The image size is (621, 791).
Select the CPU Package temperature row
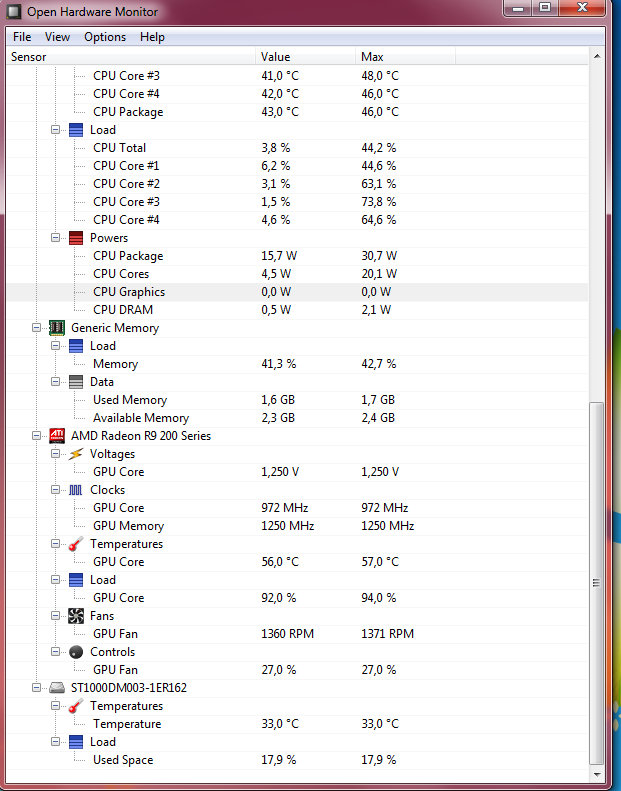click(297, 112)
